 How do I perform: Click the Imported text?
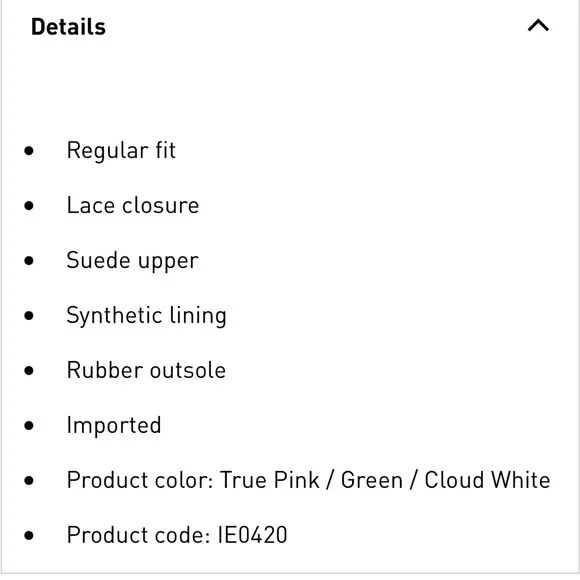(x=114, y=425)
